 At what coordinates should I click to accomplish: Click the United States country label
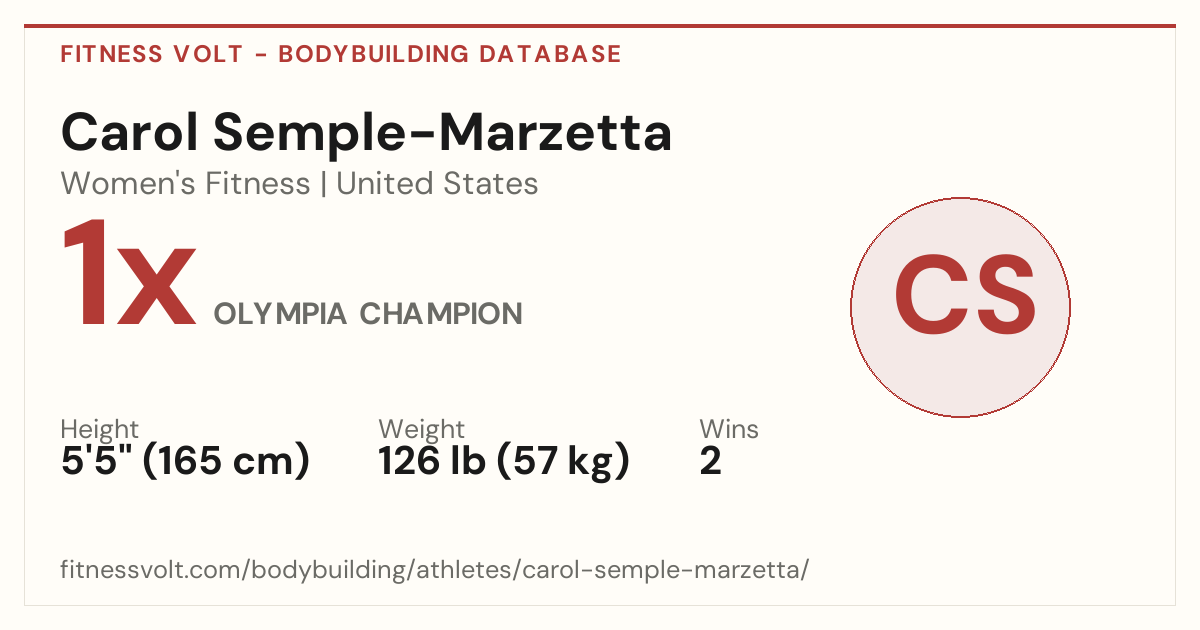pyautogui.click(x=437, y=184)
